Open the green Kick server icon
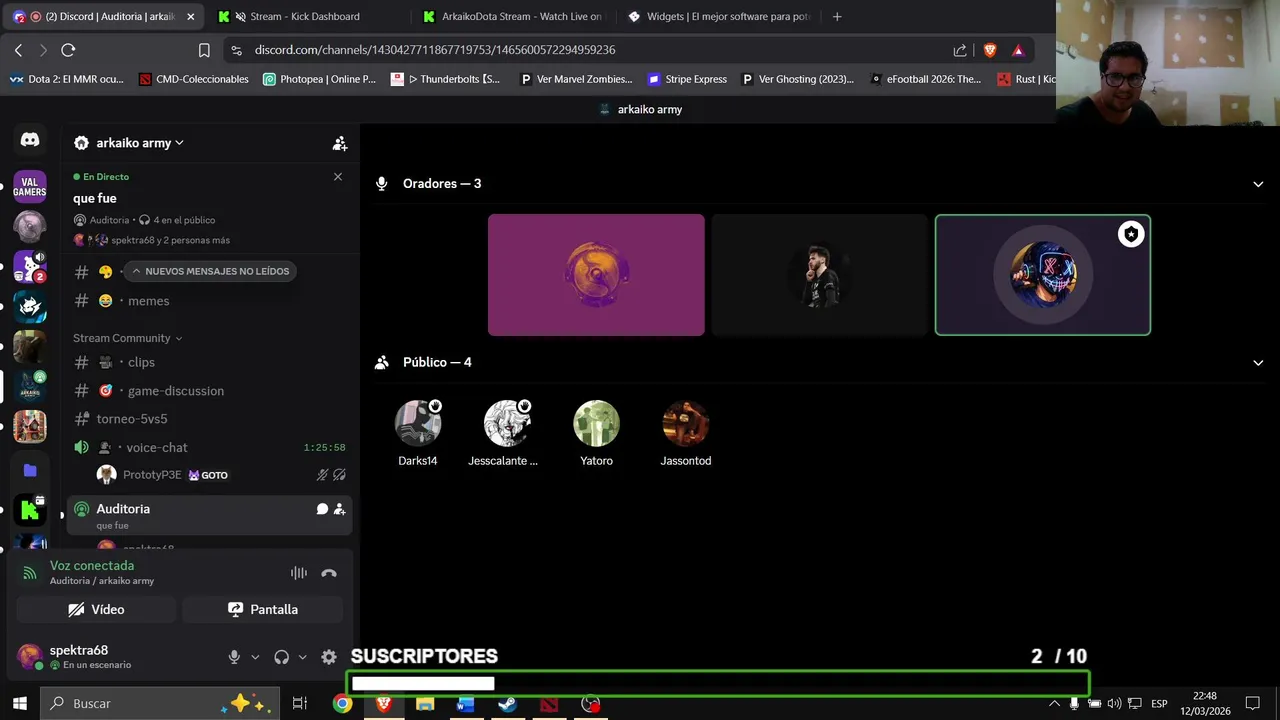This screenshot has height=720, width=1280. pos(30,511)
